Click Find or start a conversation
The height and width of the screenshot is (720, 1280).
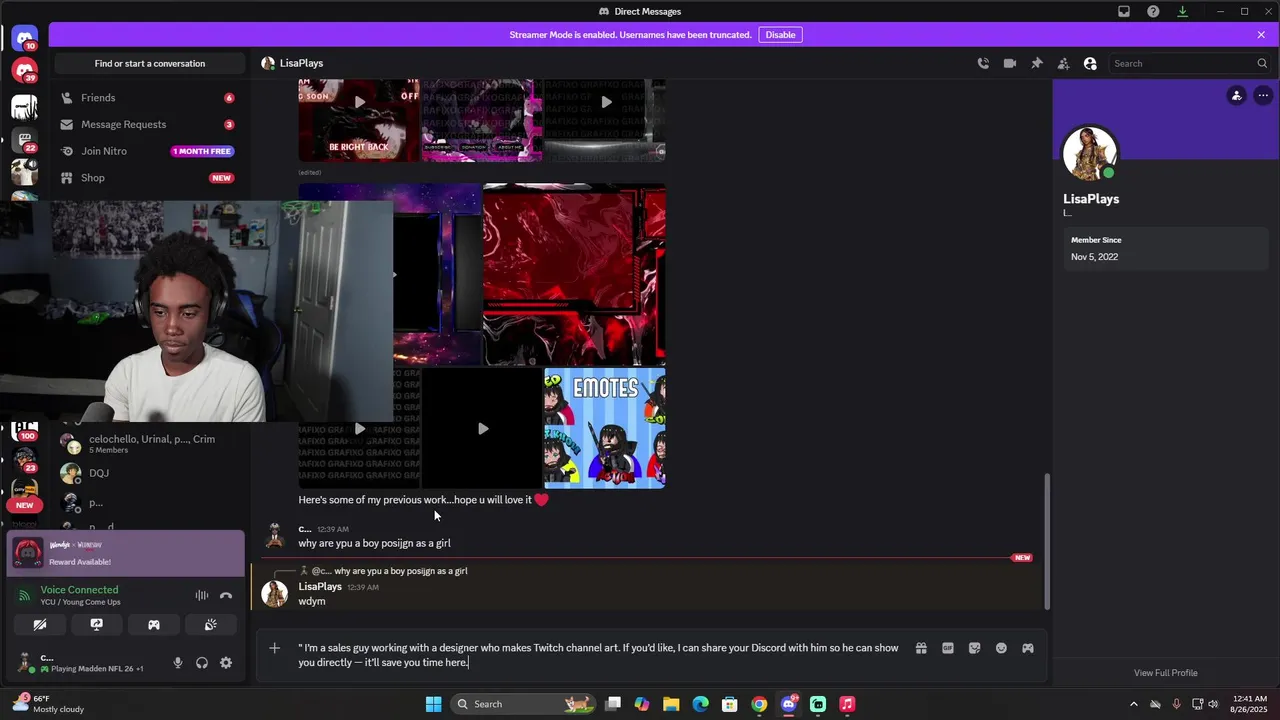[x=150, y=63]
